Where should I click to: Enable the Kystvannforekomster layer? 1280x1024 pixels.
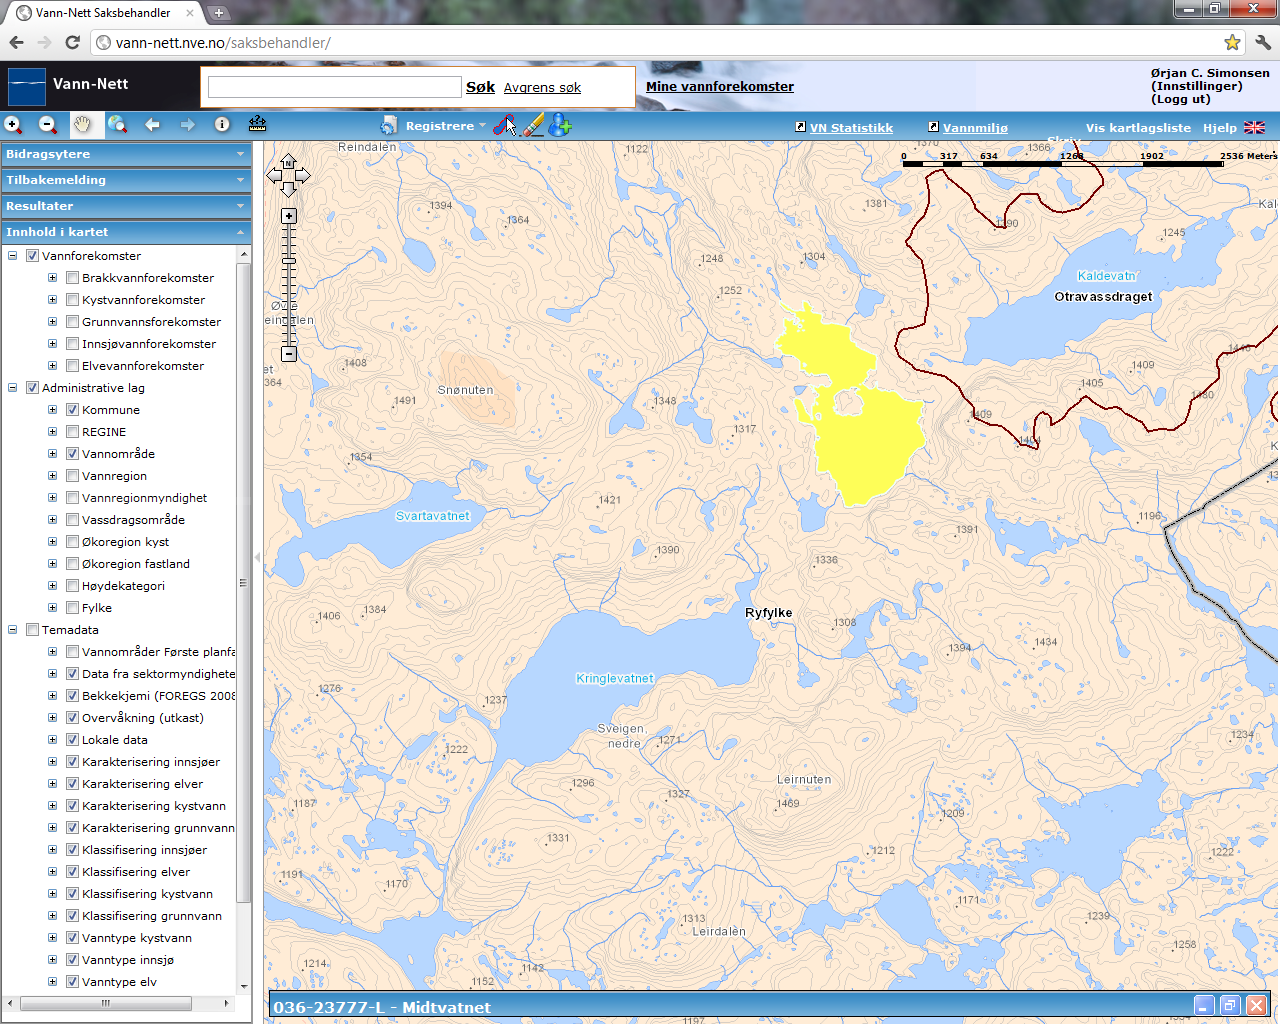click(72, 300)
